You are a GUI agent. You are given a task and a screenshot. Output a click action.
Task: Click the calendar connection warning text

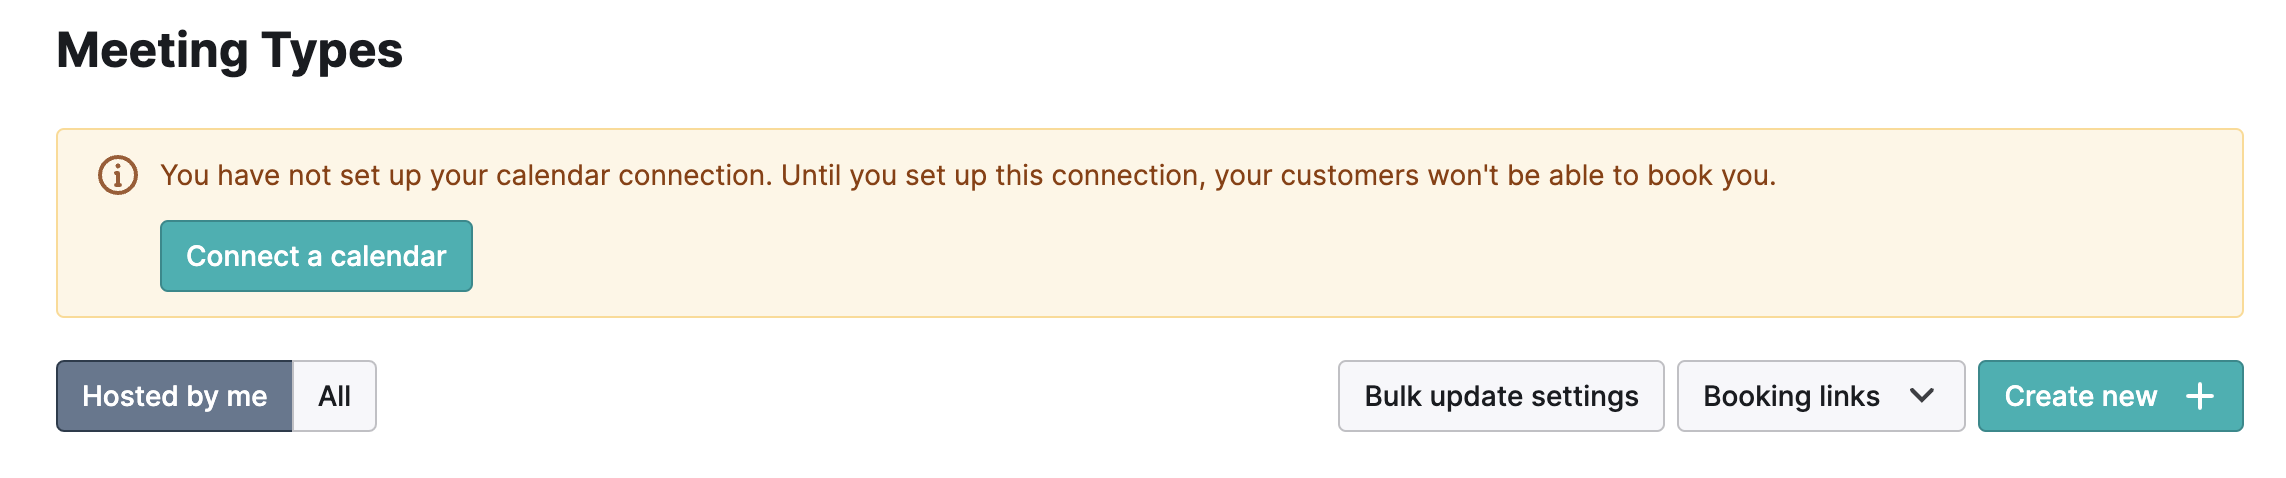click(968, 176)
